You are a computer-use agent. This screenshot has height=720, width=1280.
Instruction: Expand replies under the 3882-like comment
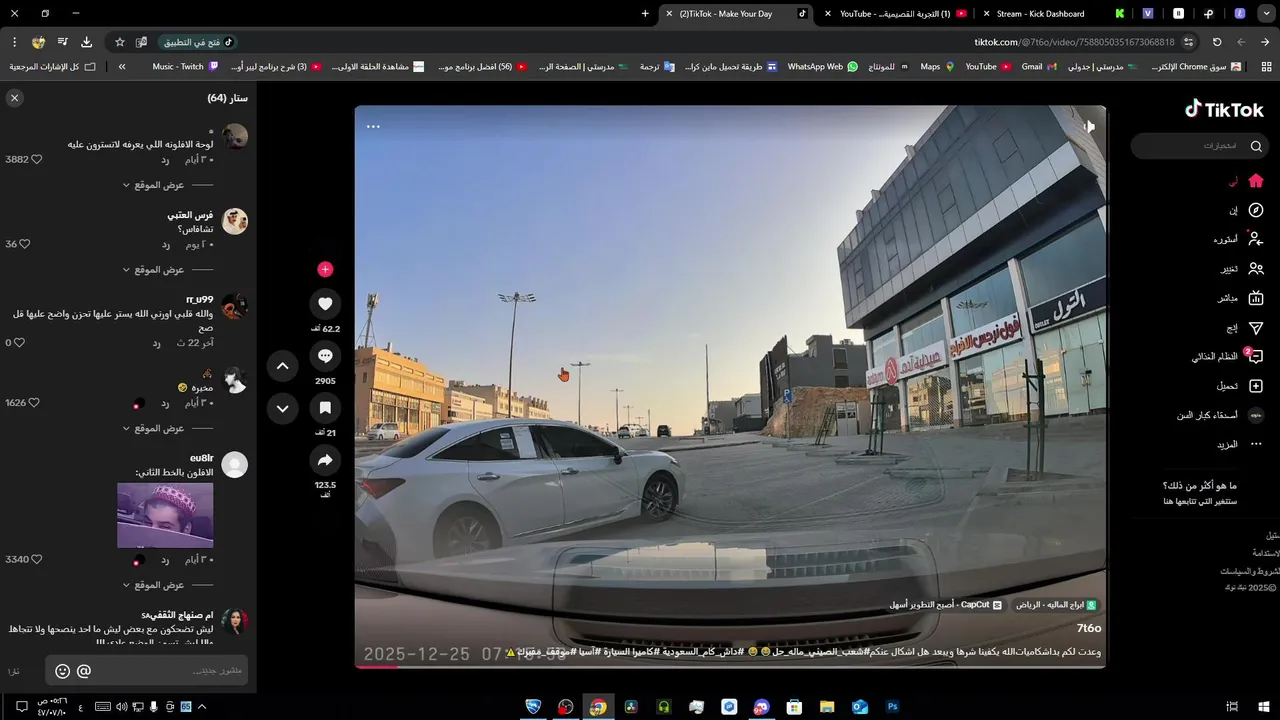[x=154, y=185]
